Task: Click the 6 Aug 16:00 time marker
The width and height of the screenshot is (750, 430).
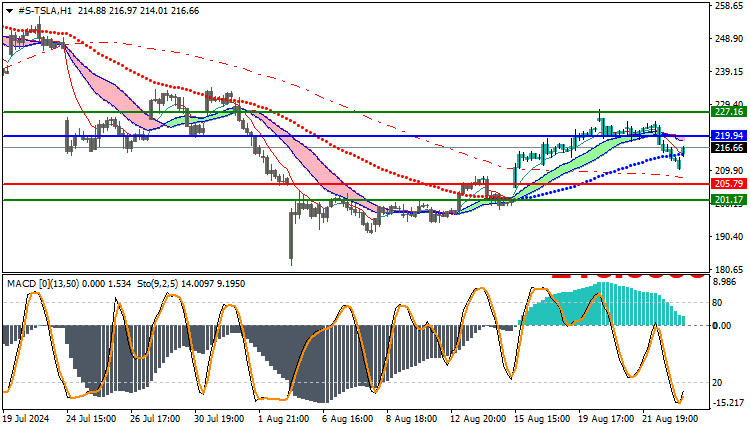Action: point(348,419)
